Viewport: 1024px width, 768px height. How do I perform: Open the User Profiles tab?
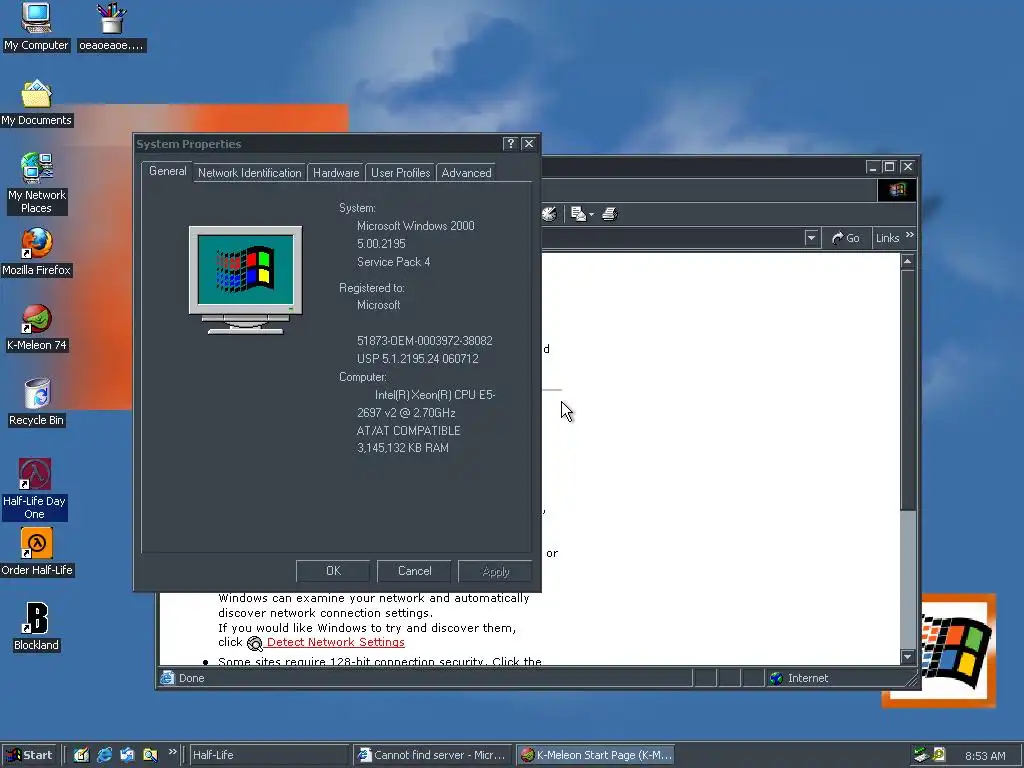tap(400, 173)
